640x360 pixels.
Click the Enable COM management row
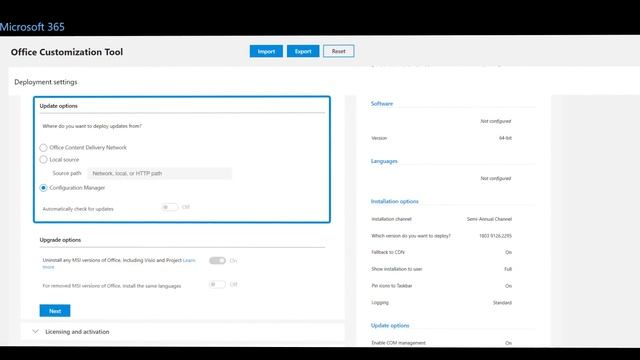pyautogui.click(x=441, y=343)
